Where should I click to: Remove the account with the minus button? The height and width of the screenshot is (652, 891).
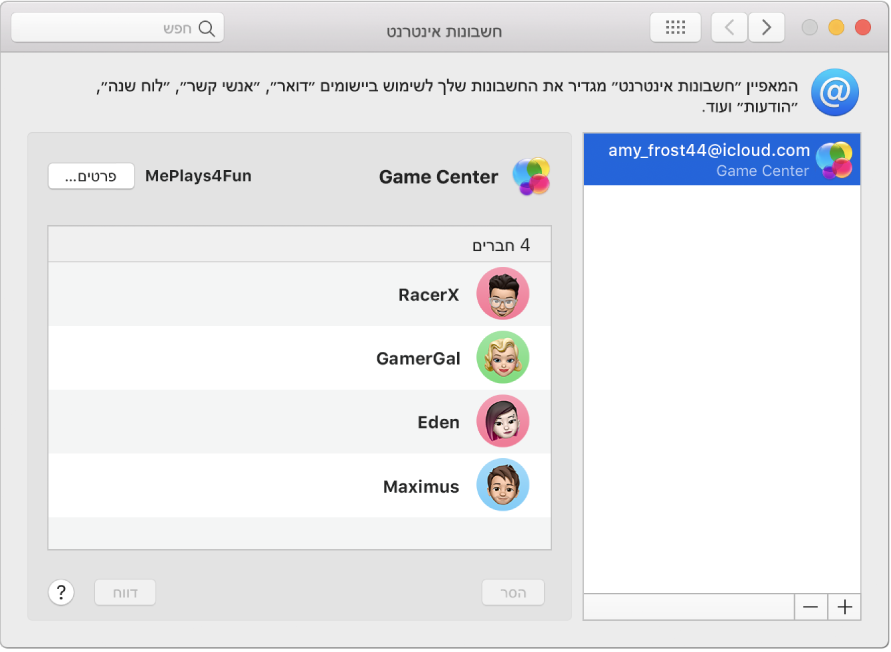811,607
